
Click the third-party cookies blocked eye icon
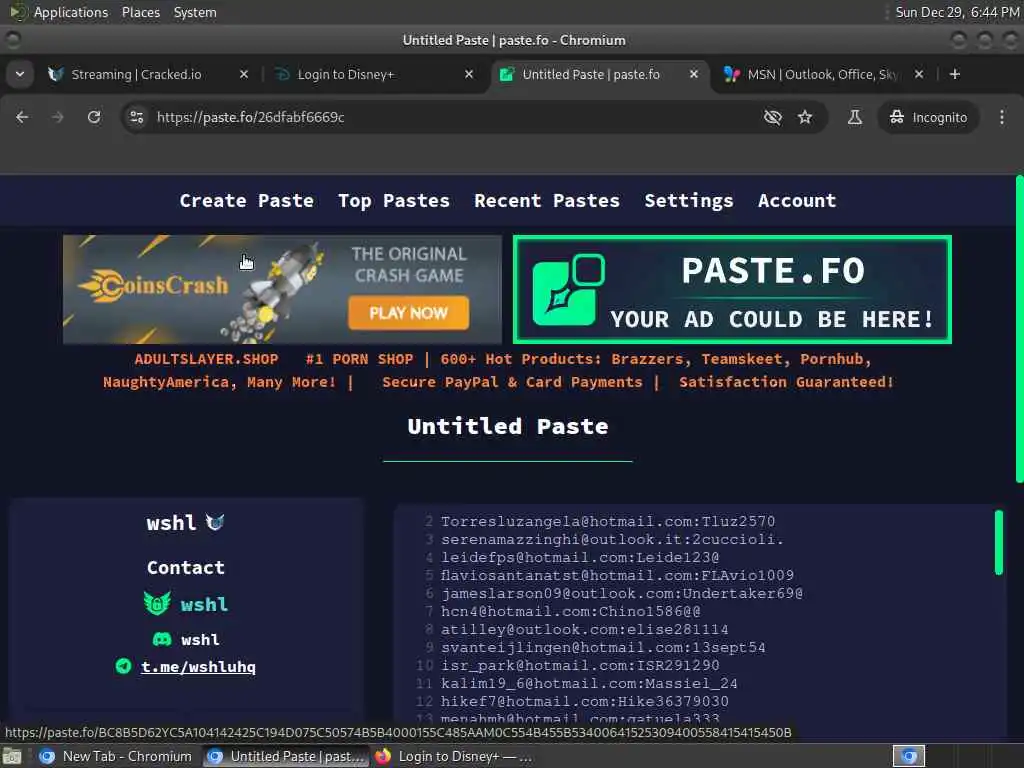click(x=773, y=117)
